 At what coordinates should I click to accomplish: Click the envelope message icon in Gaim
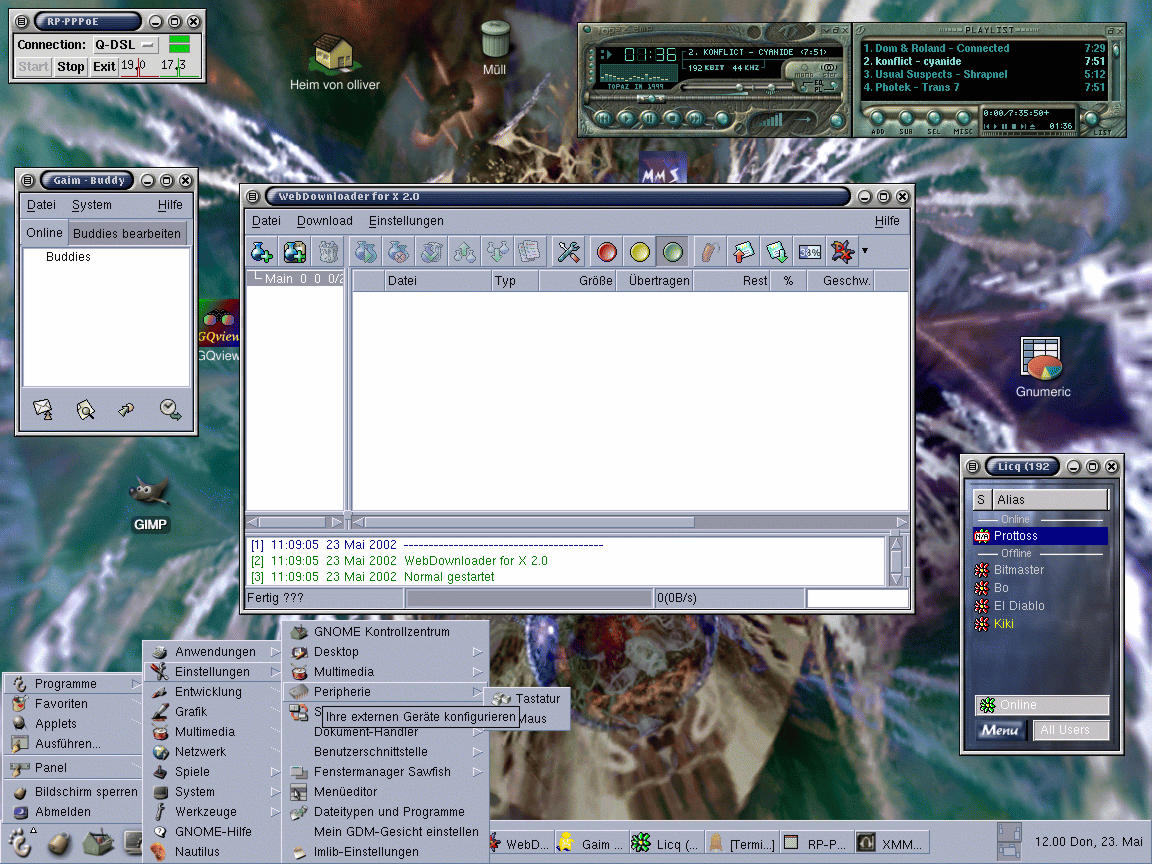pos(43,409)
